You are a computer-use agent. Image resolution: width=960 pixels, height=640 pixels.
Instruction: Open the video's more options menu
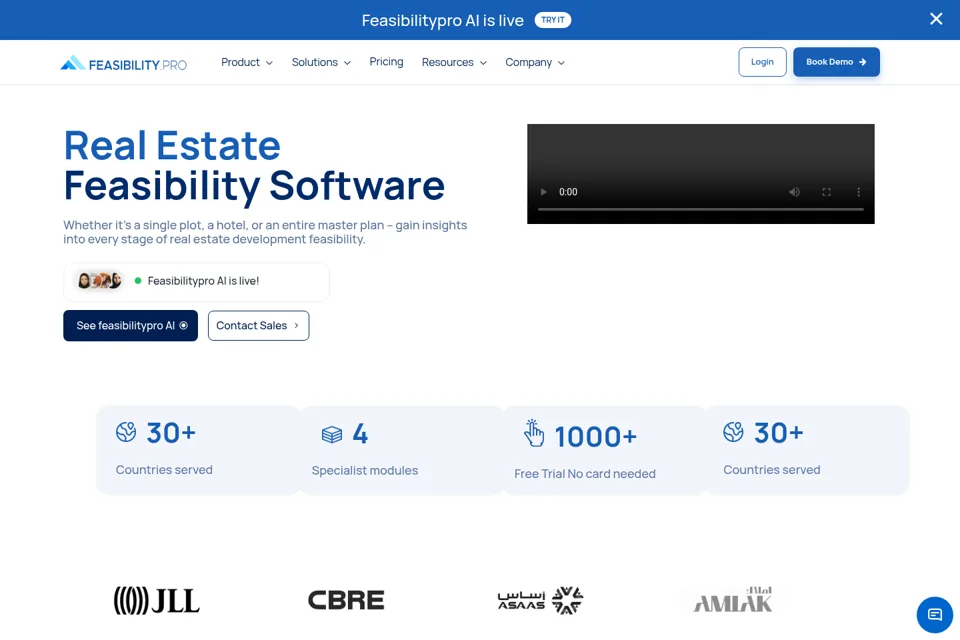(x=858, y=192)
